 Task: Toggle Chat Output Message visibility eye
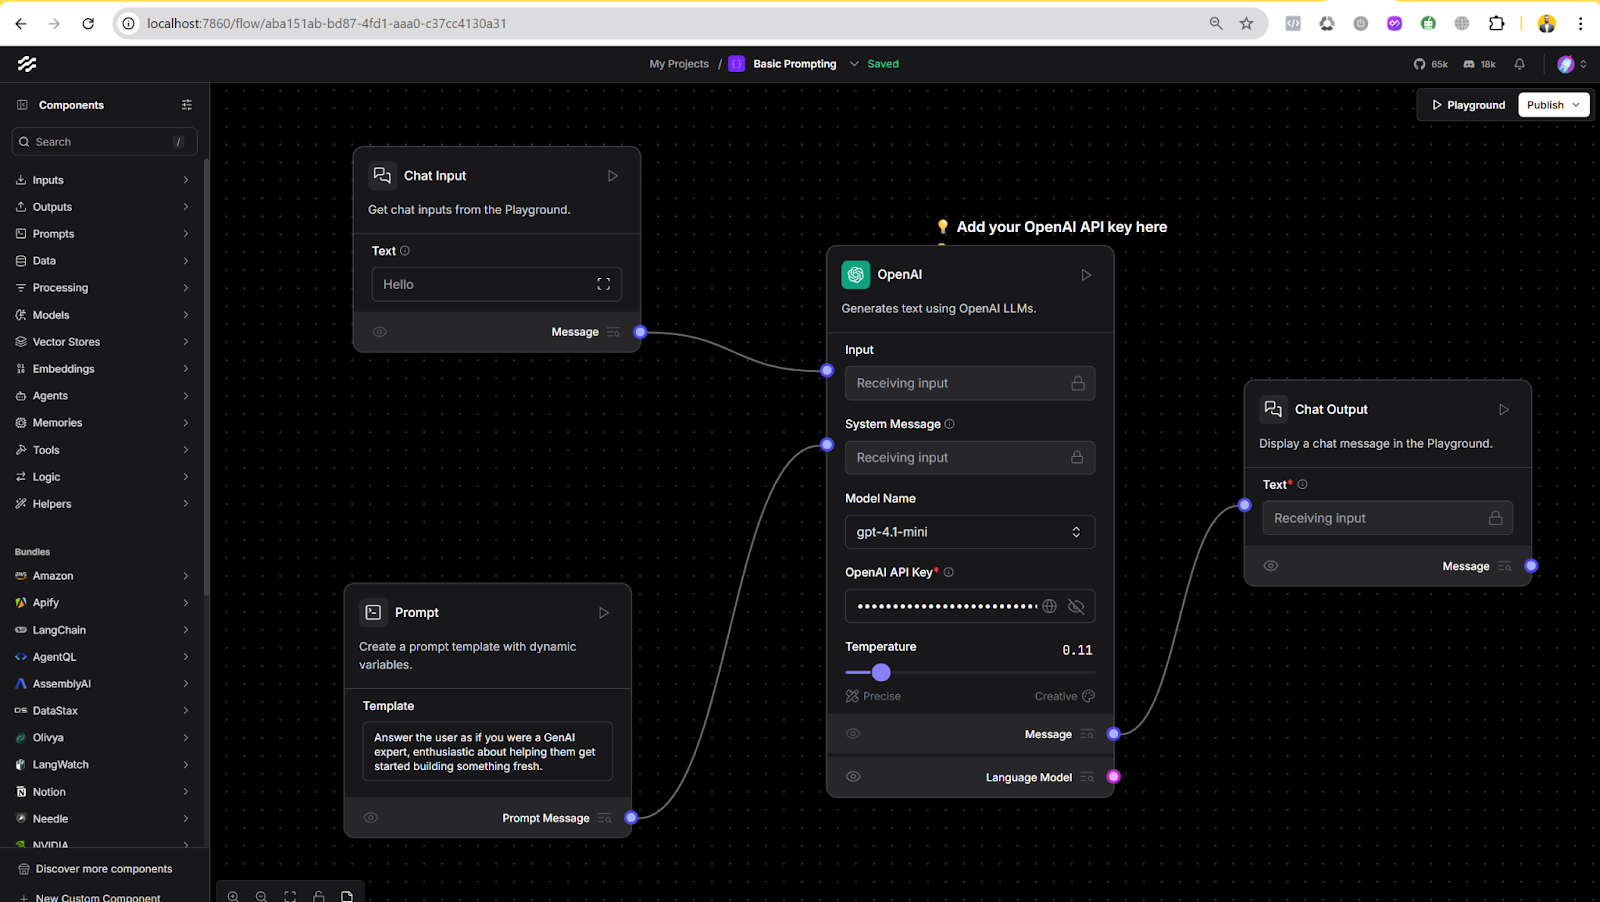click(1271, 566)
